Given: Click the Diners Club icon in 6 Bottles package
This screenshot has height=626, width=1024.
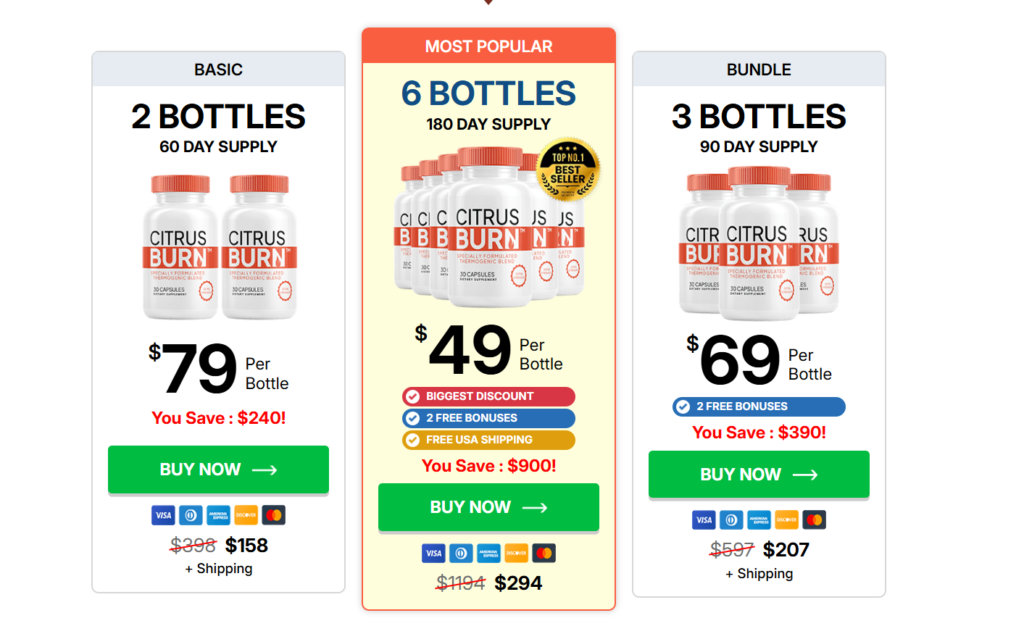Looking at the screenshot, I should pyautogui.click(x=461, y=553).
